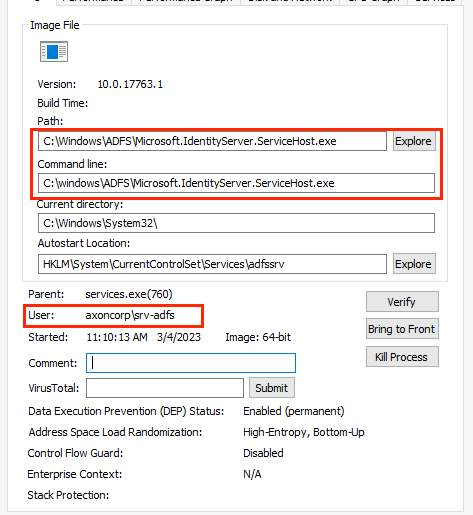Focus the Comment input field
The image size is (473, 515).
click(x=191, y=363)
